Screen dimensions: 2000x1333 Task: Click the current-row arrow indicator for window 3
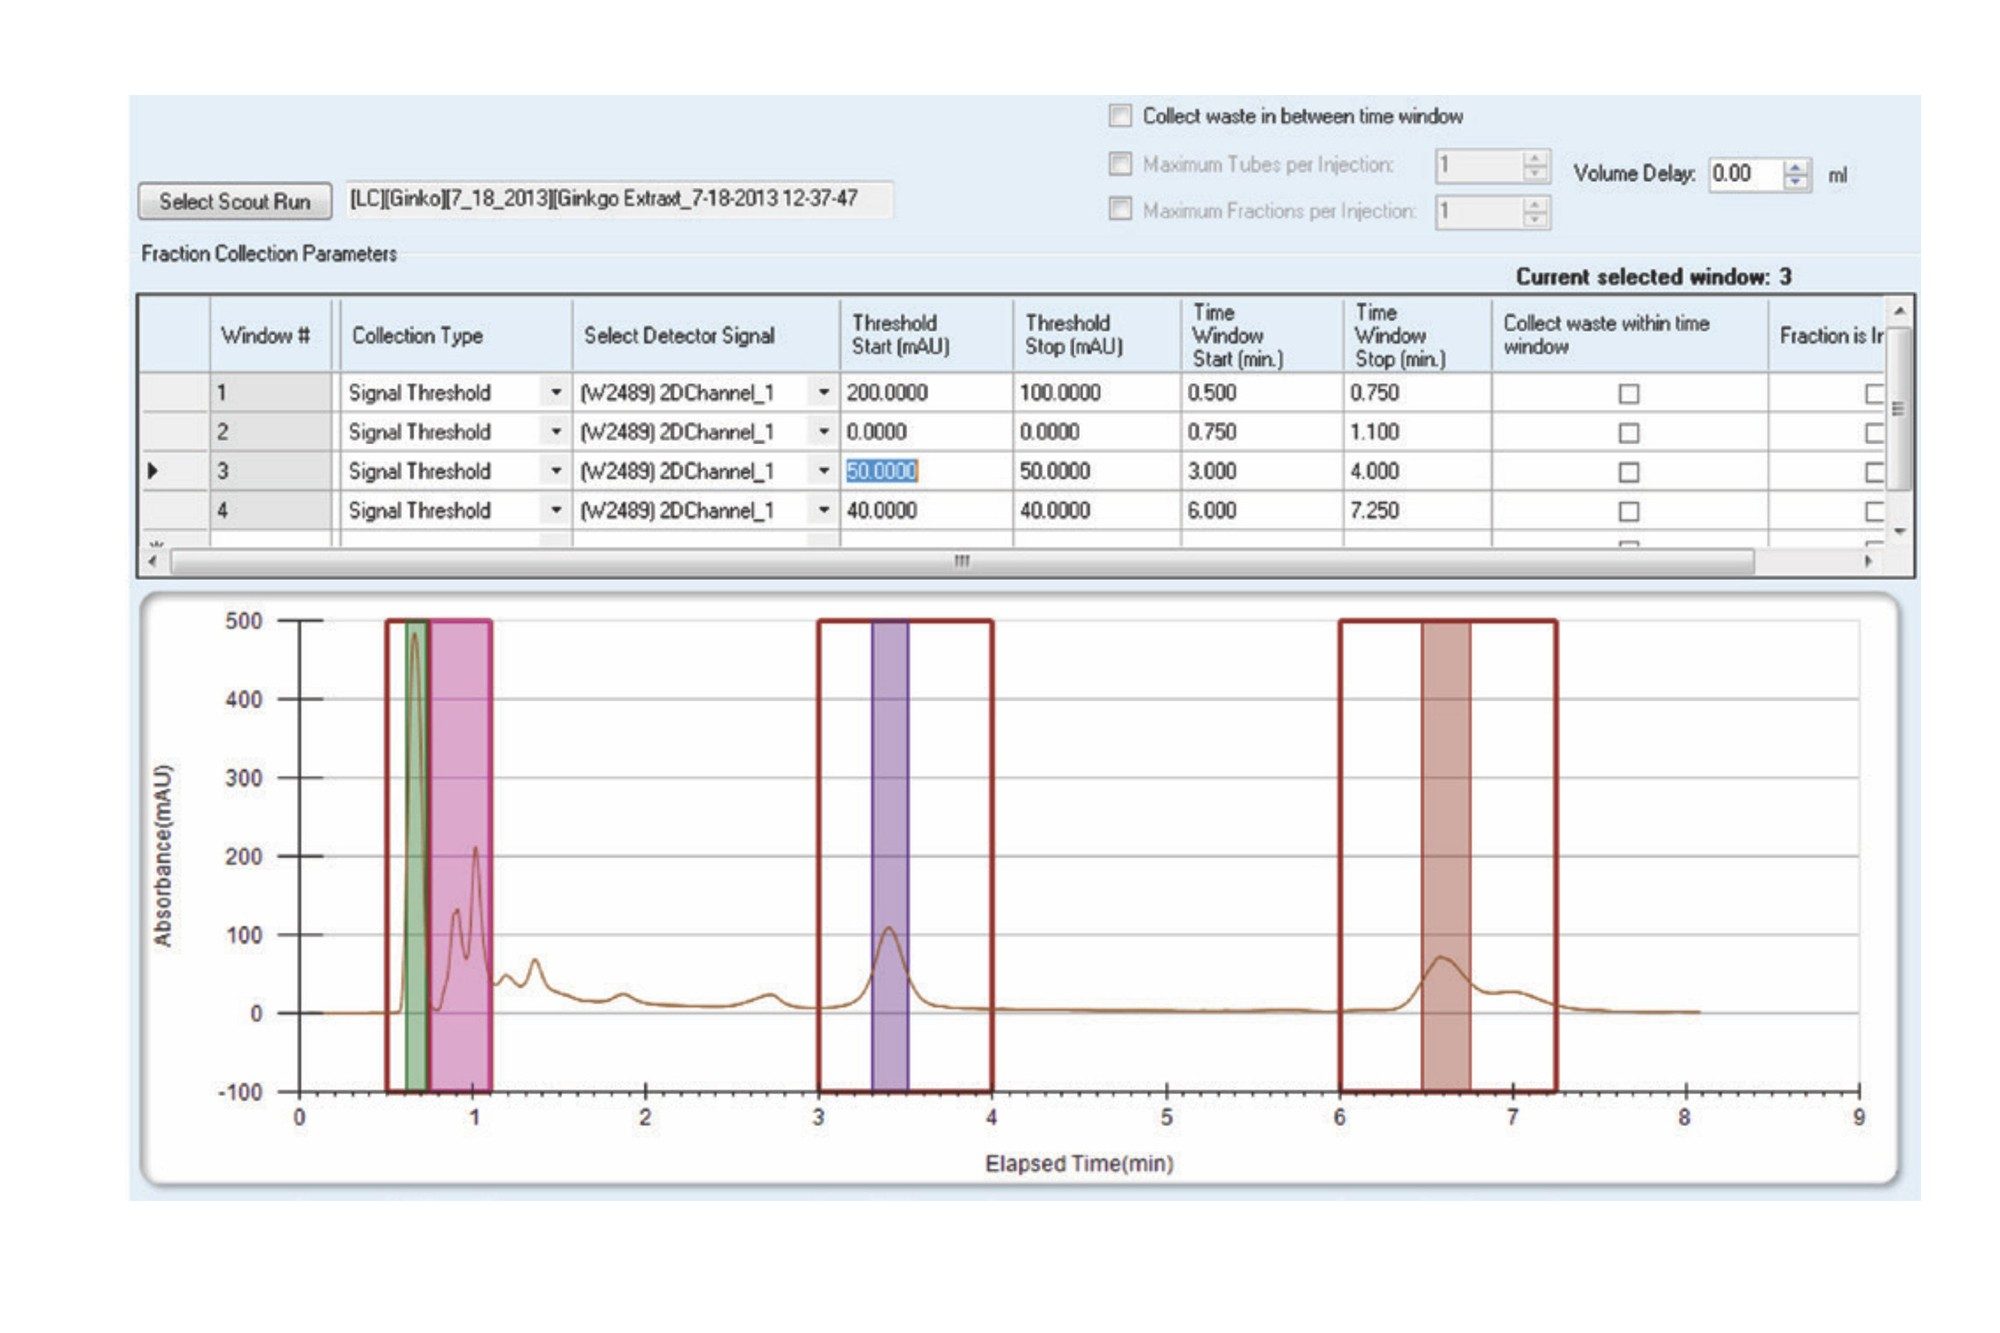coord(153,471)
